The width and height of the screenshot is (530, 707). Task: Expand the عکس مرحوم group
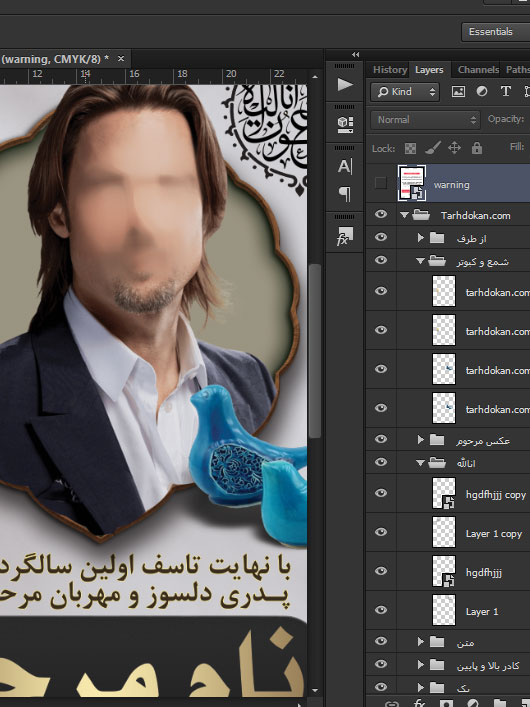pyautogui.click(x=420, y=439)
